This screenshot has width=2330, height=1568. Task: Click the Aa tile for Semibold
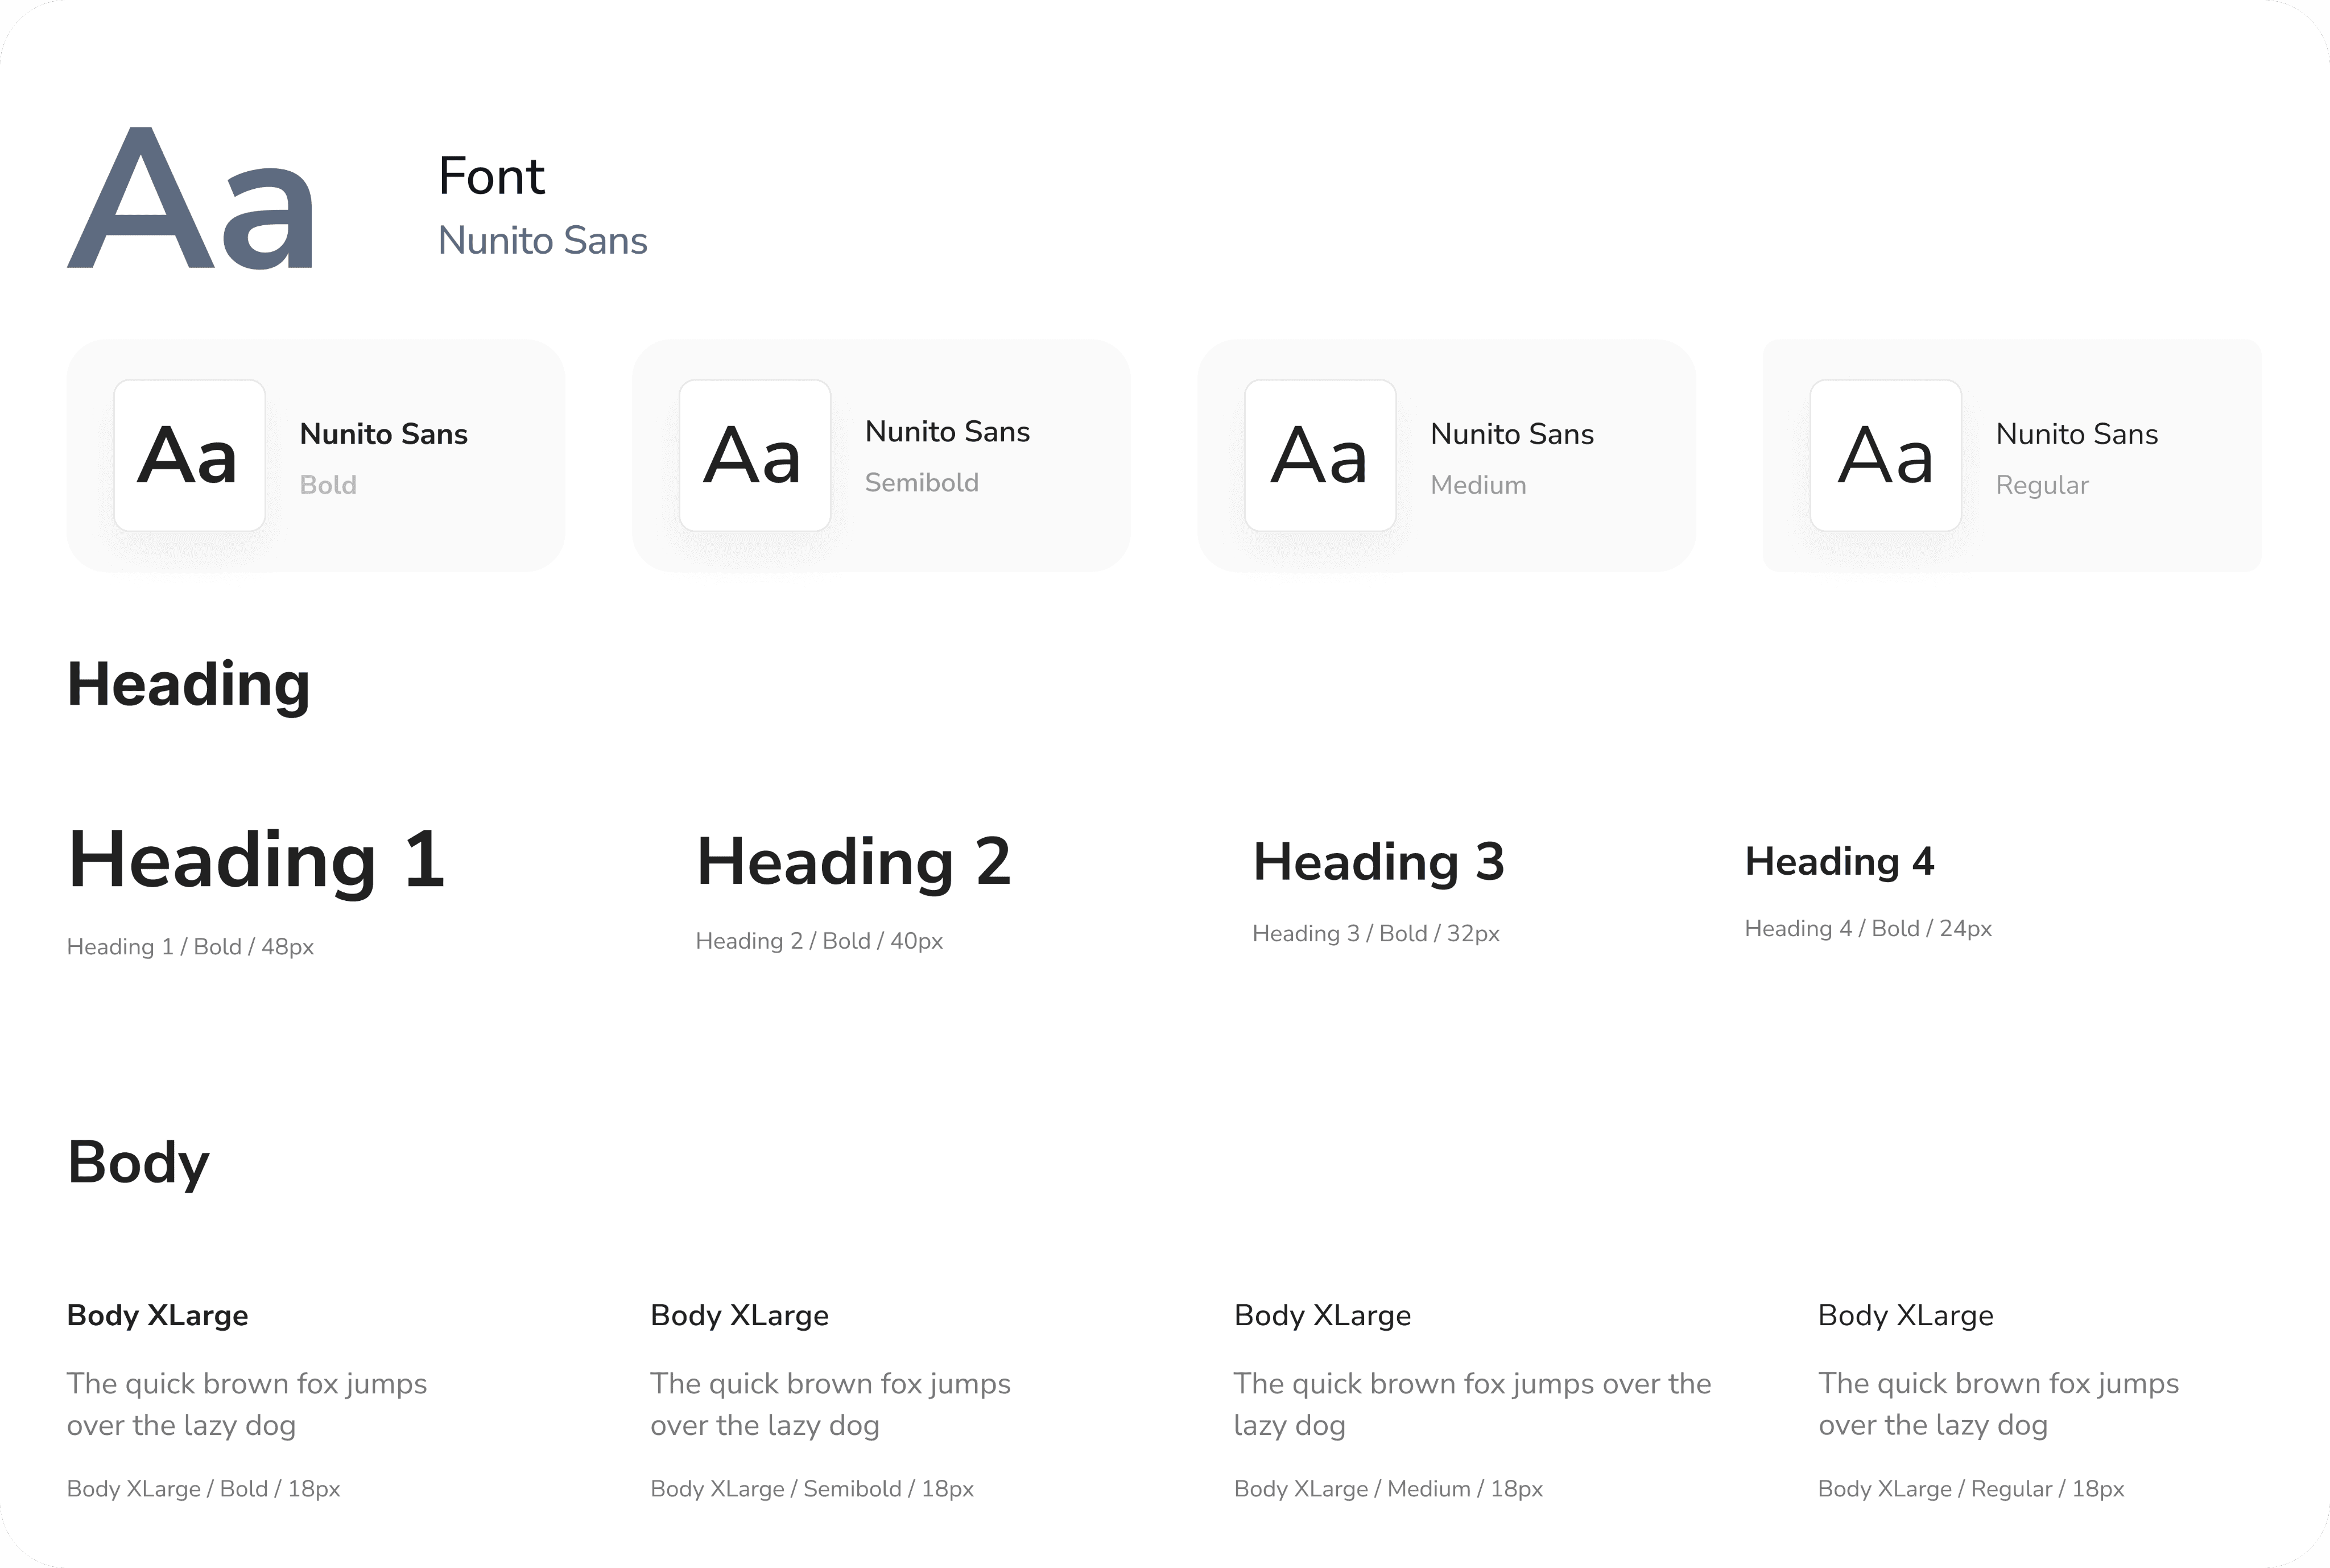pyautogui.click(x=754, y=455)
